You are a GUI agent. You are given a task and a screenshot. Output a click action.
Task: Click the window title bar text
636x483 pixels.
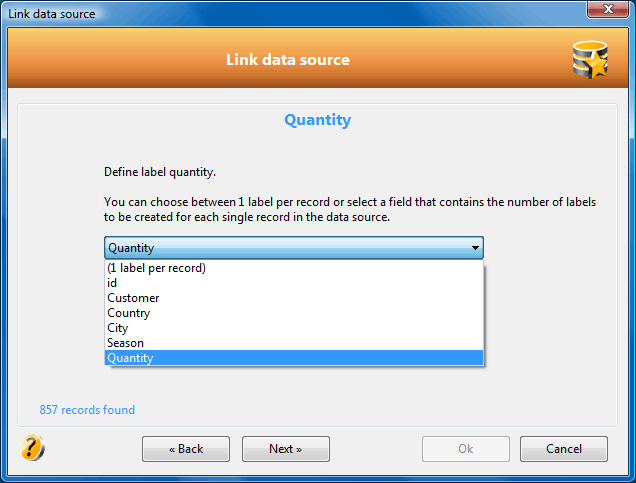(x=52, y=14)
